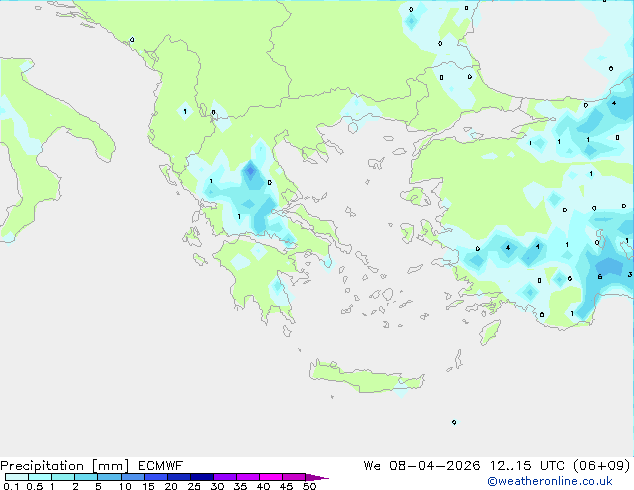Click the map value '3' at the right edge
Viewport: 634px width, 490px height.
[630, 275]
